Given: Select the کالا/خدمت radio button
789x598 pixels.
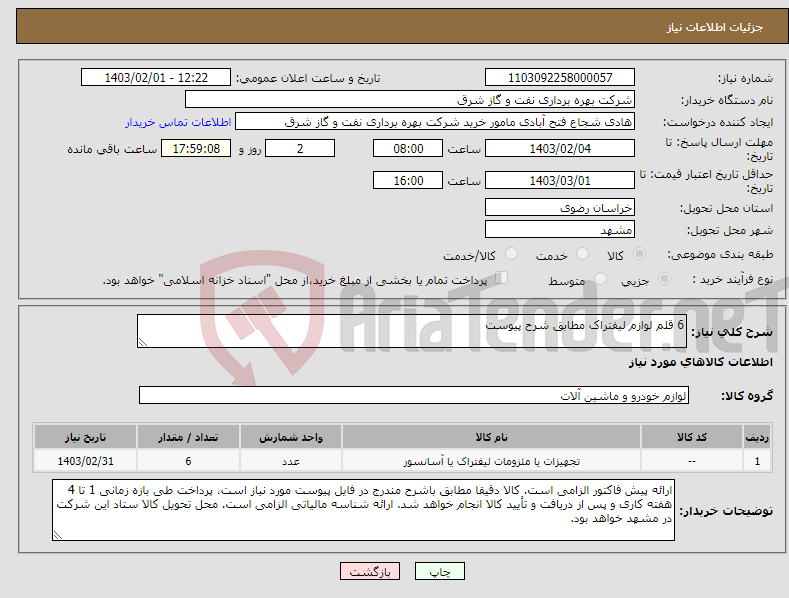Looking at the screenshot, I should (511, 254).
